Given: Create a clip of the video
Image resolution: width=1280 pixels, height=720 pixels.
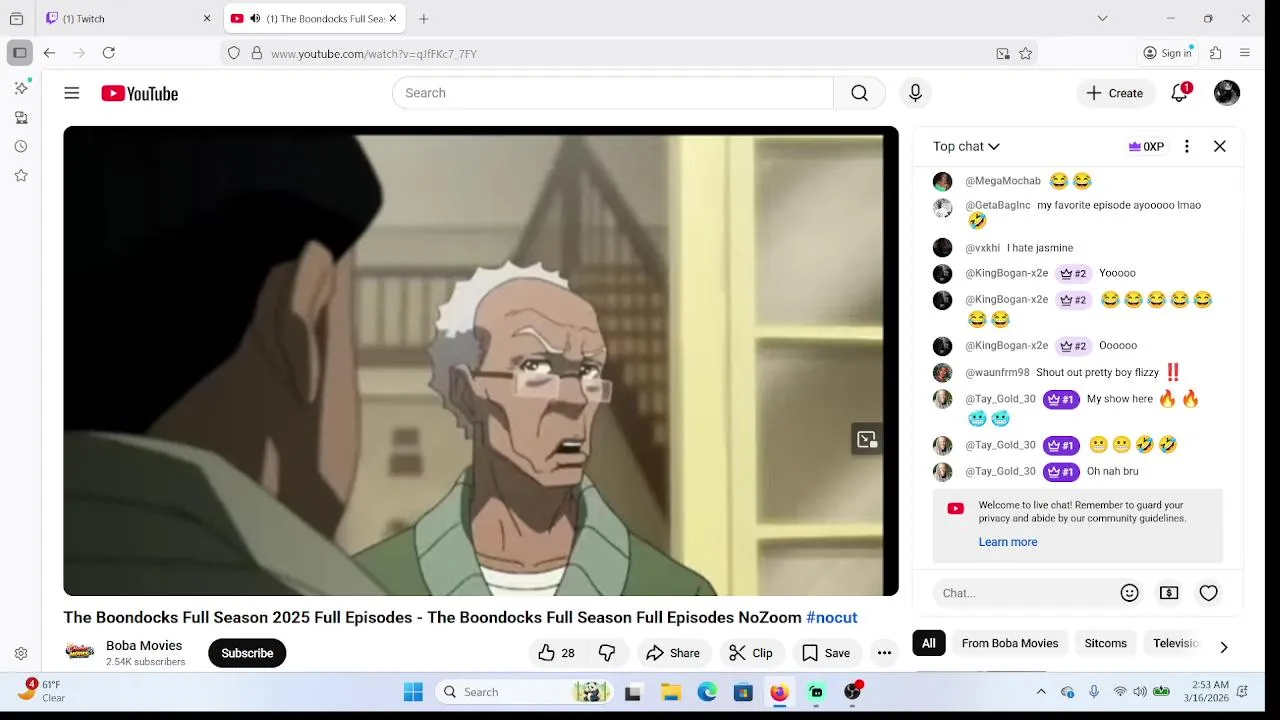Looking at the screenshot, I should pos(751,653).
